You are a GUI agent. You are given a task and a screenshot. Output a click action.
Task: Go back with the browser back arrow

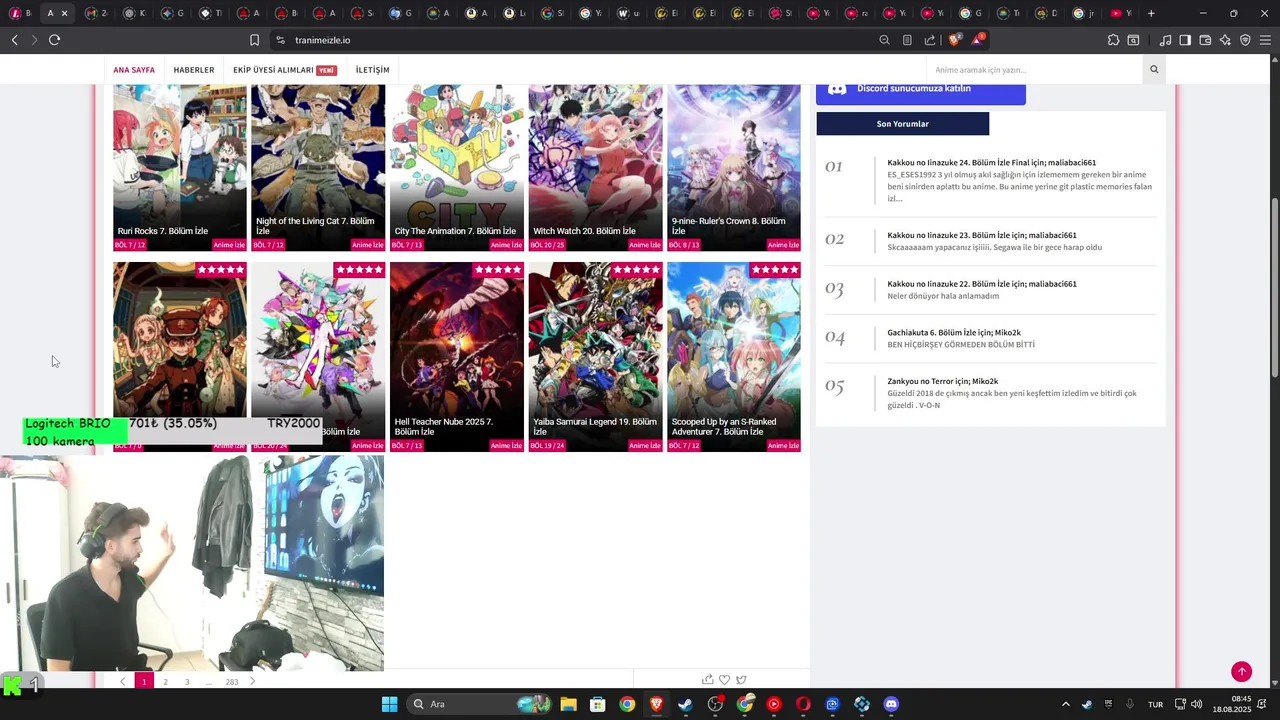click(x=15, y=40)
